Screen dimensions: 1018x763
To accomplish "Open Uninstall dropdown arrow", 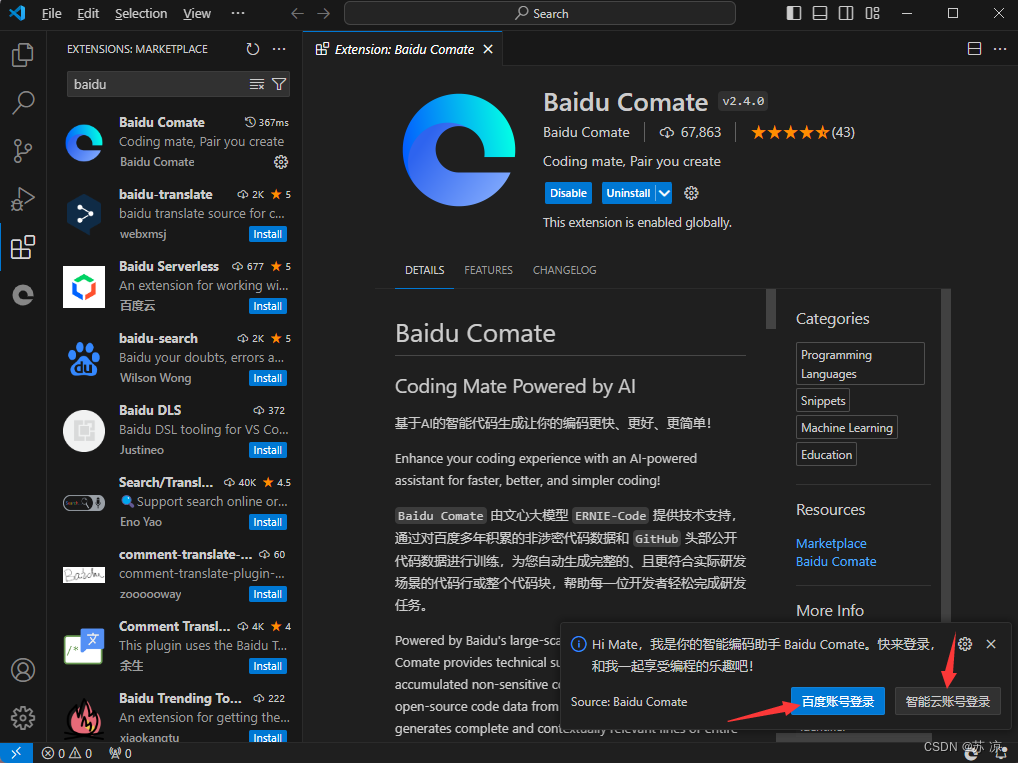I will 664,193.
